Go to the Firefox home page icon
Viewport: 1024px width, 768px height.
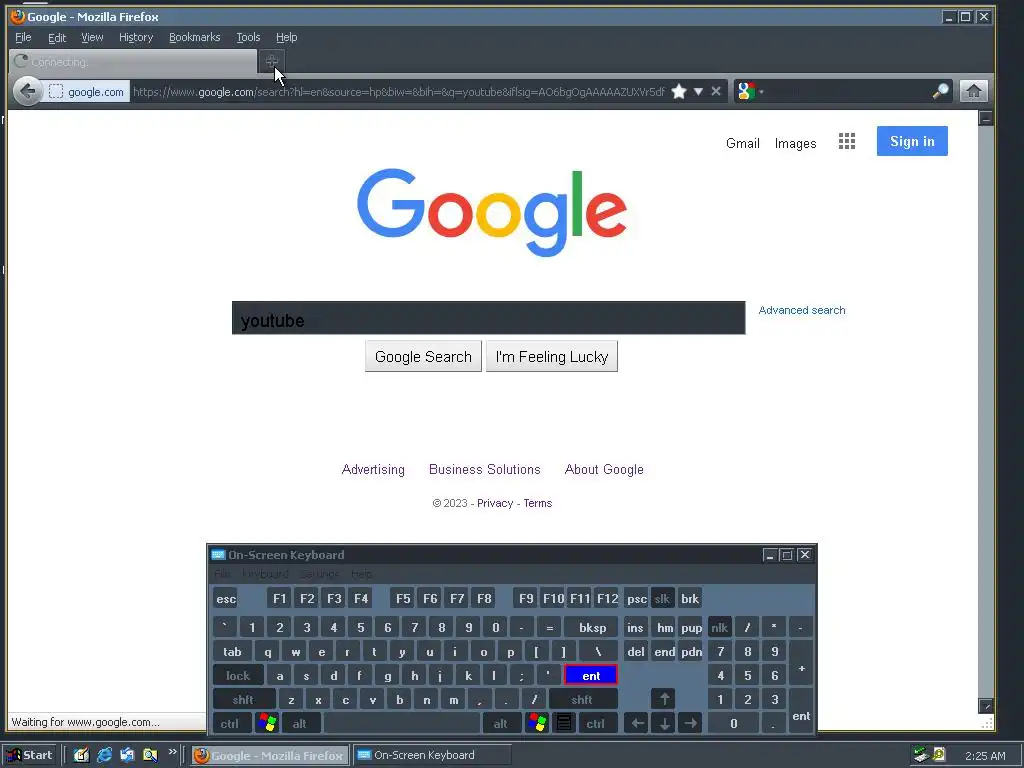(x=973, y=91)
